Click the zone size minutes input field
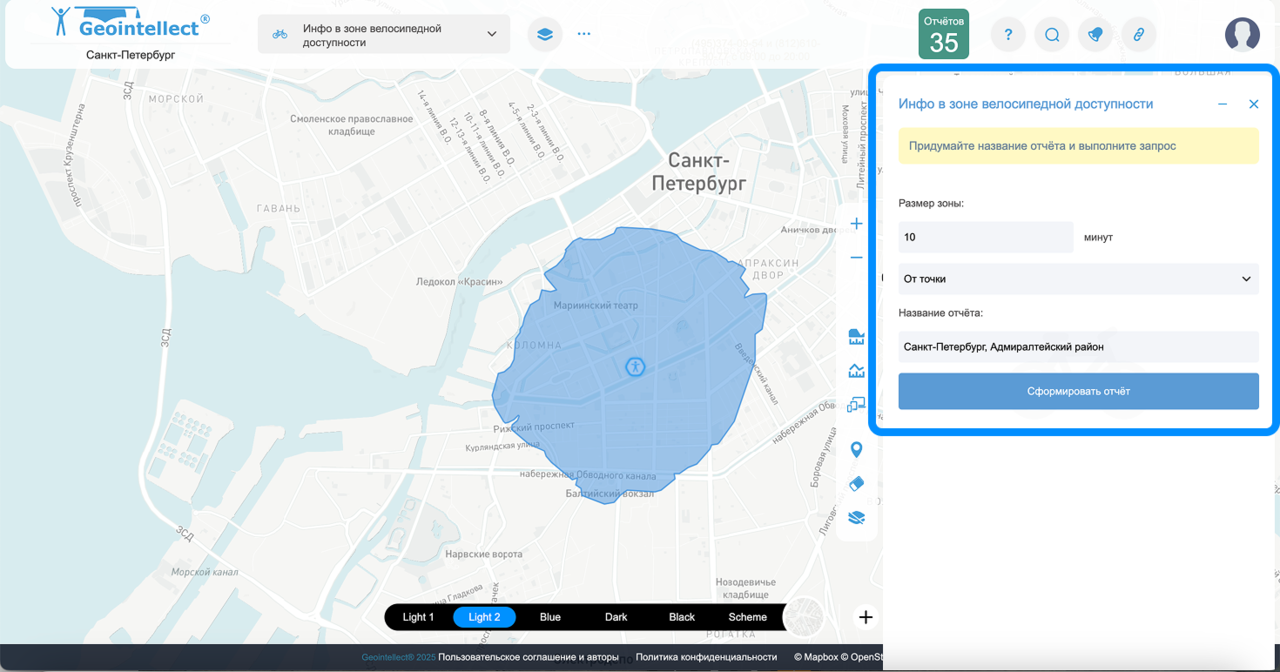1280x672 pixels. point(985,237)
